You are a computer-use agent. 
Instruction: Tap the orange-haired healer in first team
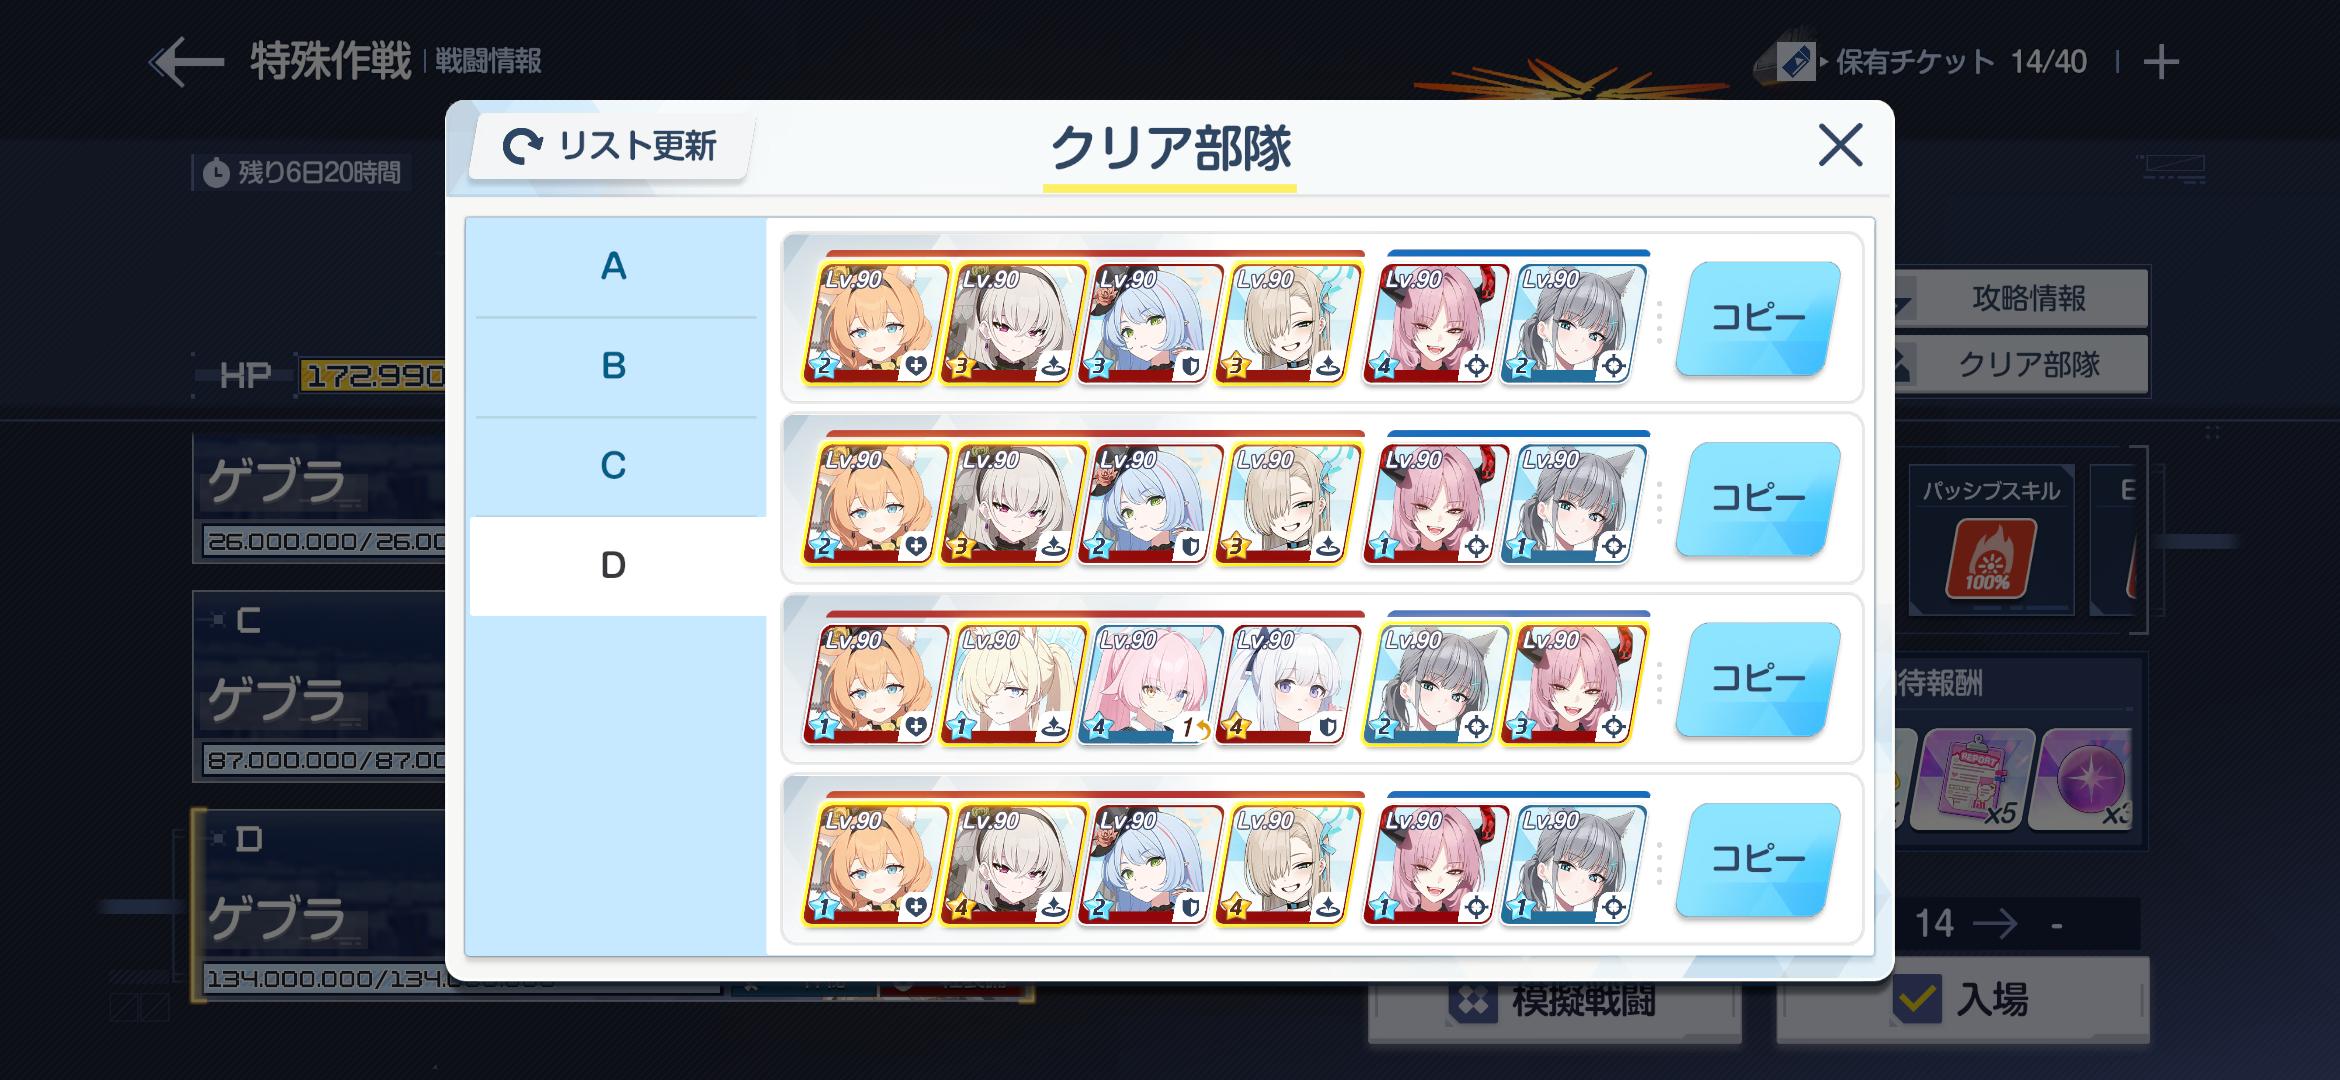coord(874,322)
